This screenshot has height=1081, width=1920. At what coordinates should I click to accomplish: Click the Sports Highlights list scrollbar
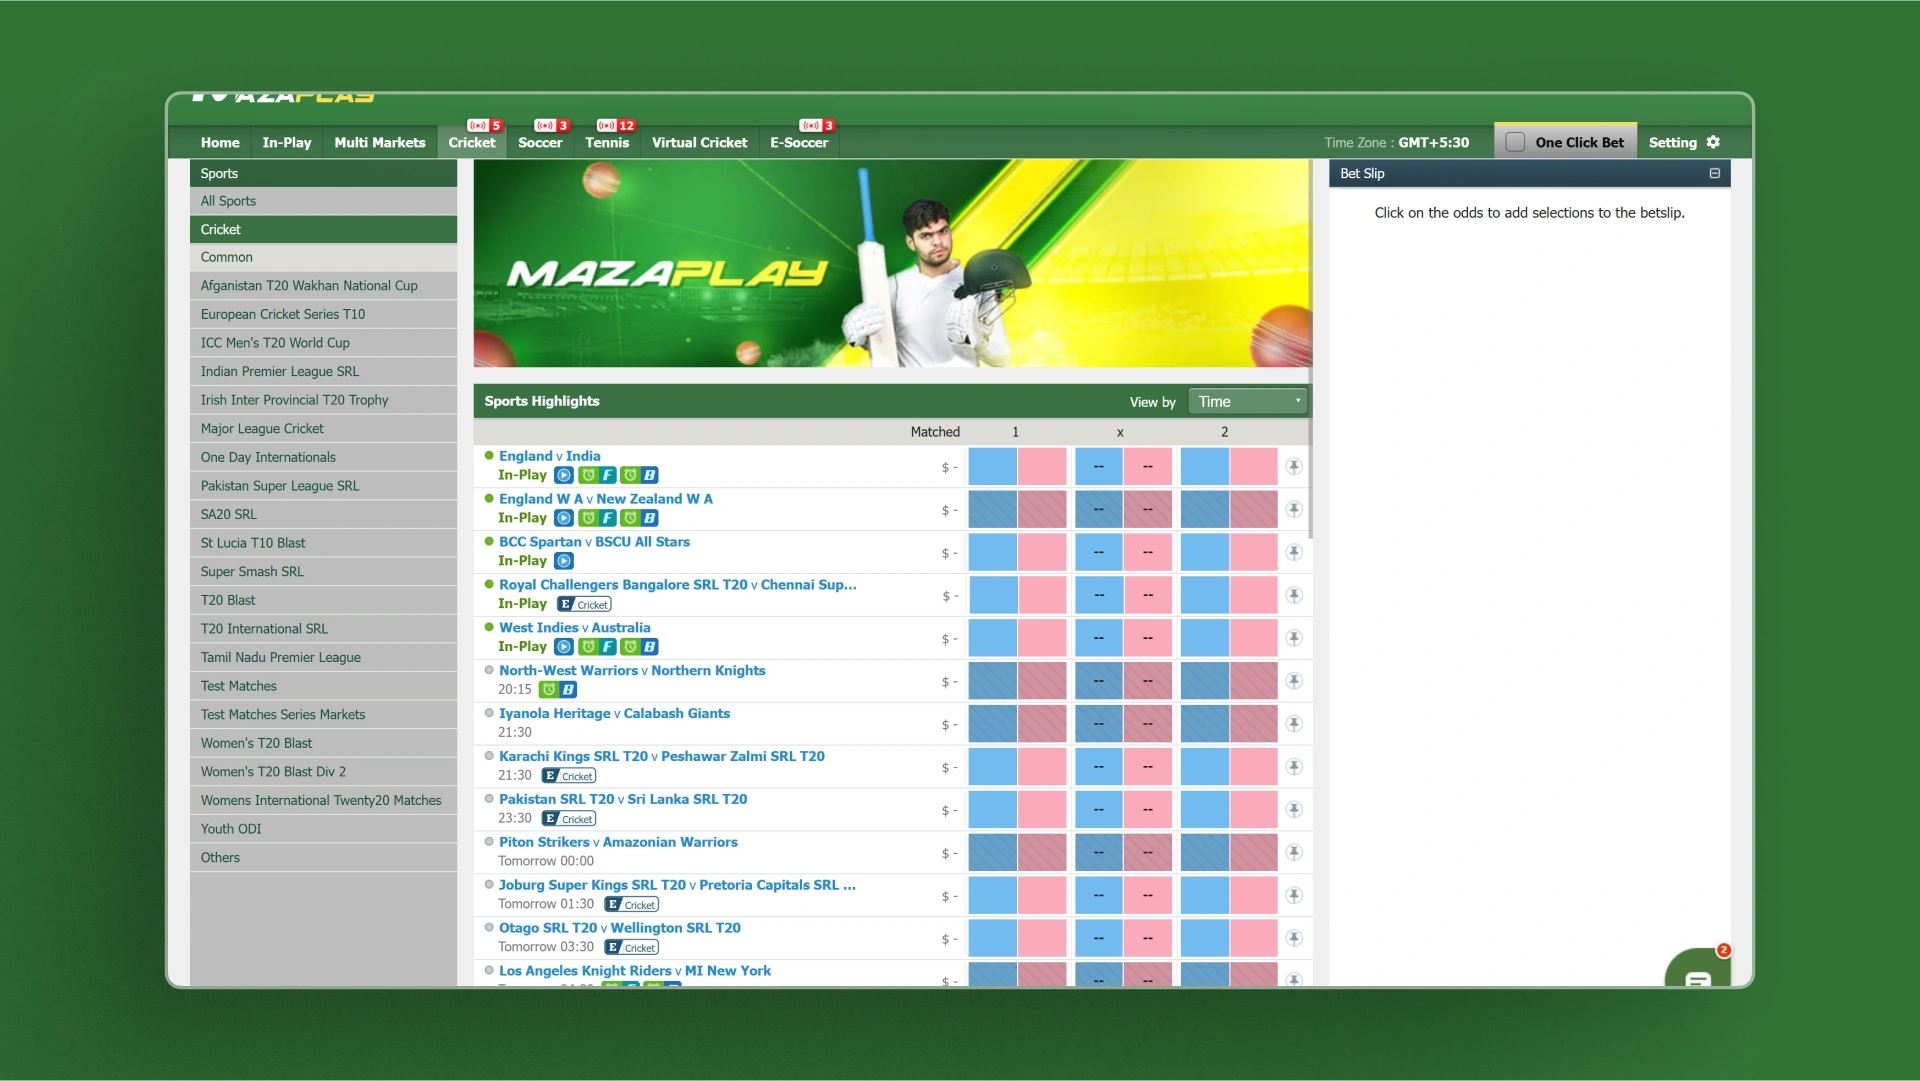pyautogui.click(x=1310, y=350)
